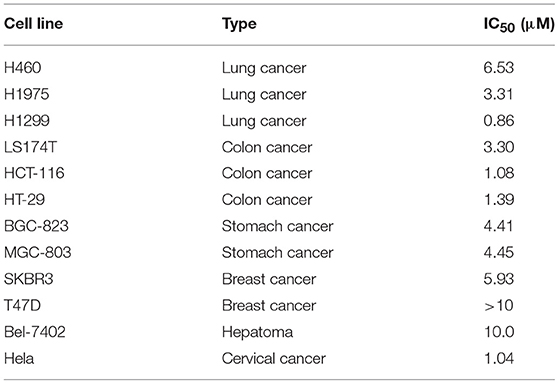Click the T47D IC50 value >10
Screen dimensions: 558x383
[499, 305]
